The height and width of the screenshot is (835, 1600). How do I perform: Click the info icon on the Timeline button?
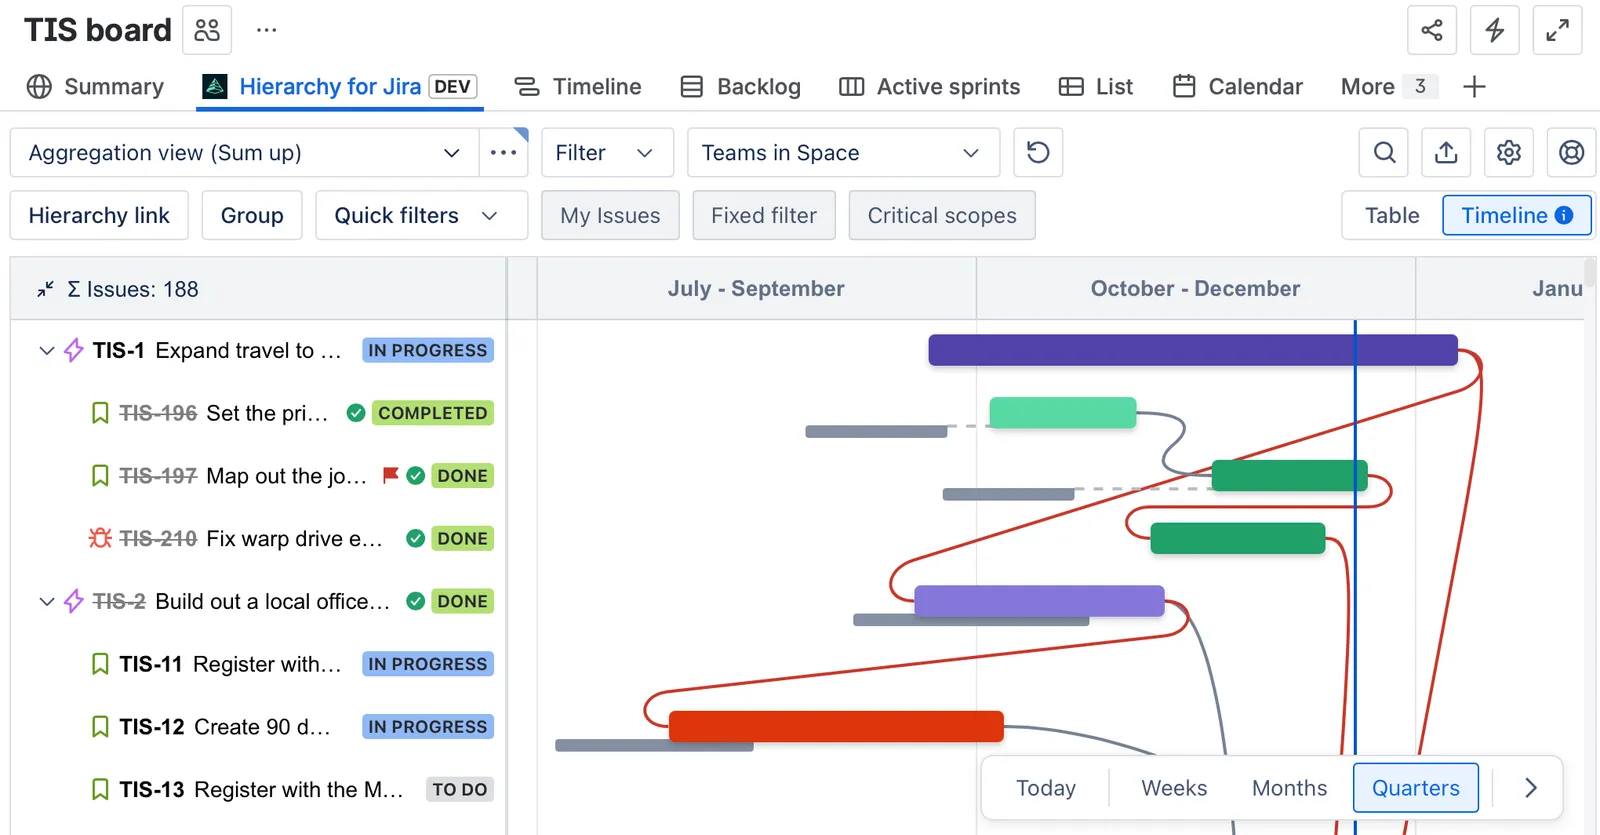(1564, 215)
